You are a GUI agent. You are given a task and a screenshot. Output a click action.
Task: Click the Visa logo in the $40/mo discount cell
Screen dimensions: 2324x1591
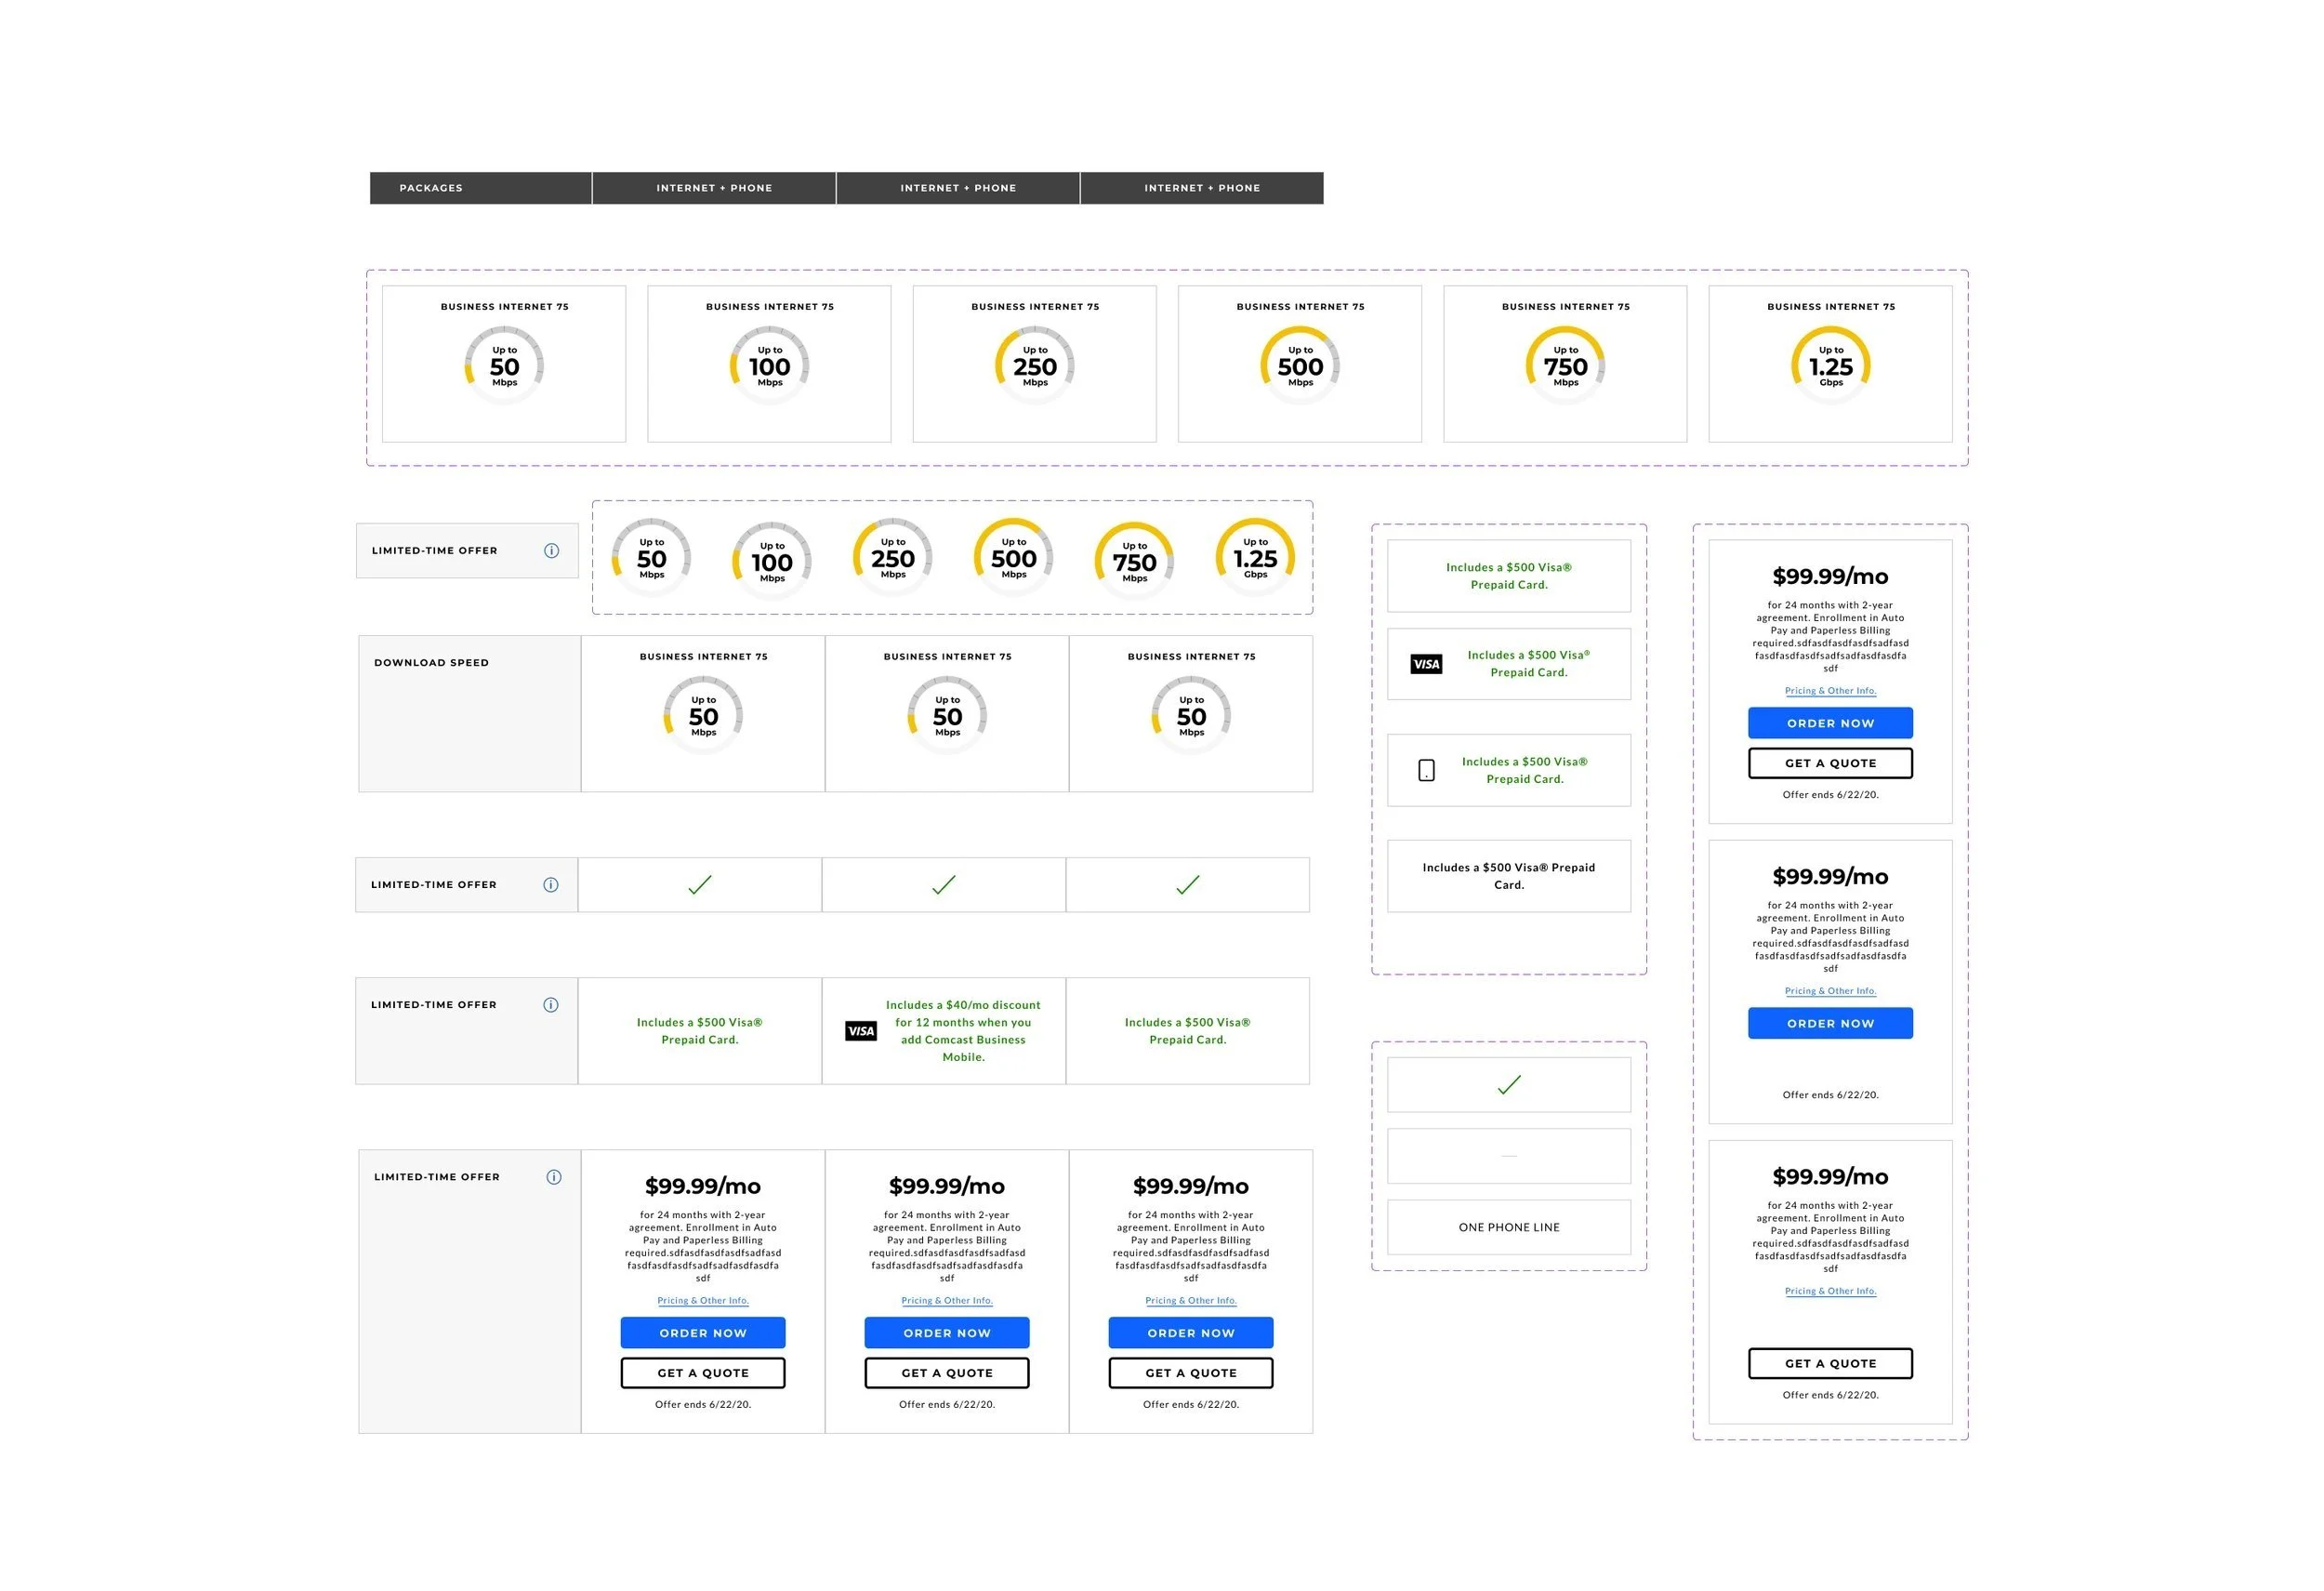[860, 1031]
